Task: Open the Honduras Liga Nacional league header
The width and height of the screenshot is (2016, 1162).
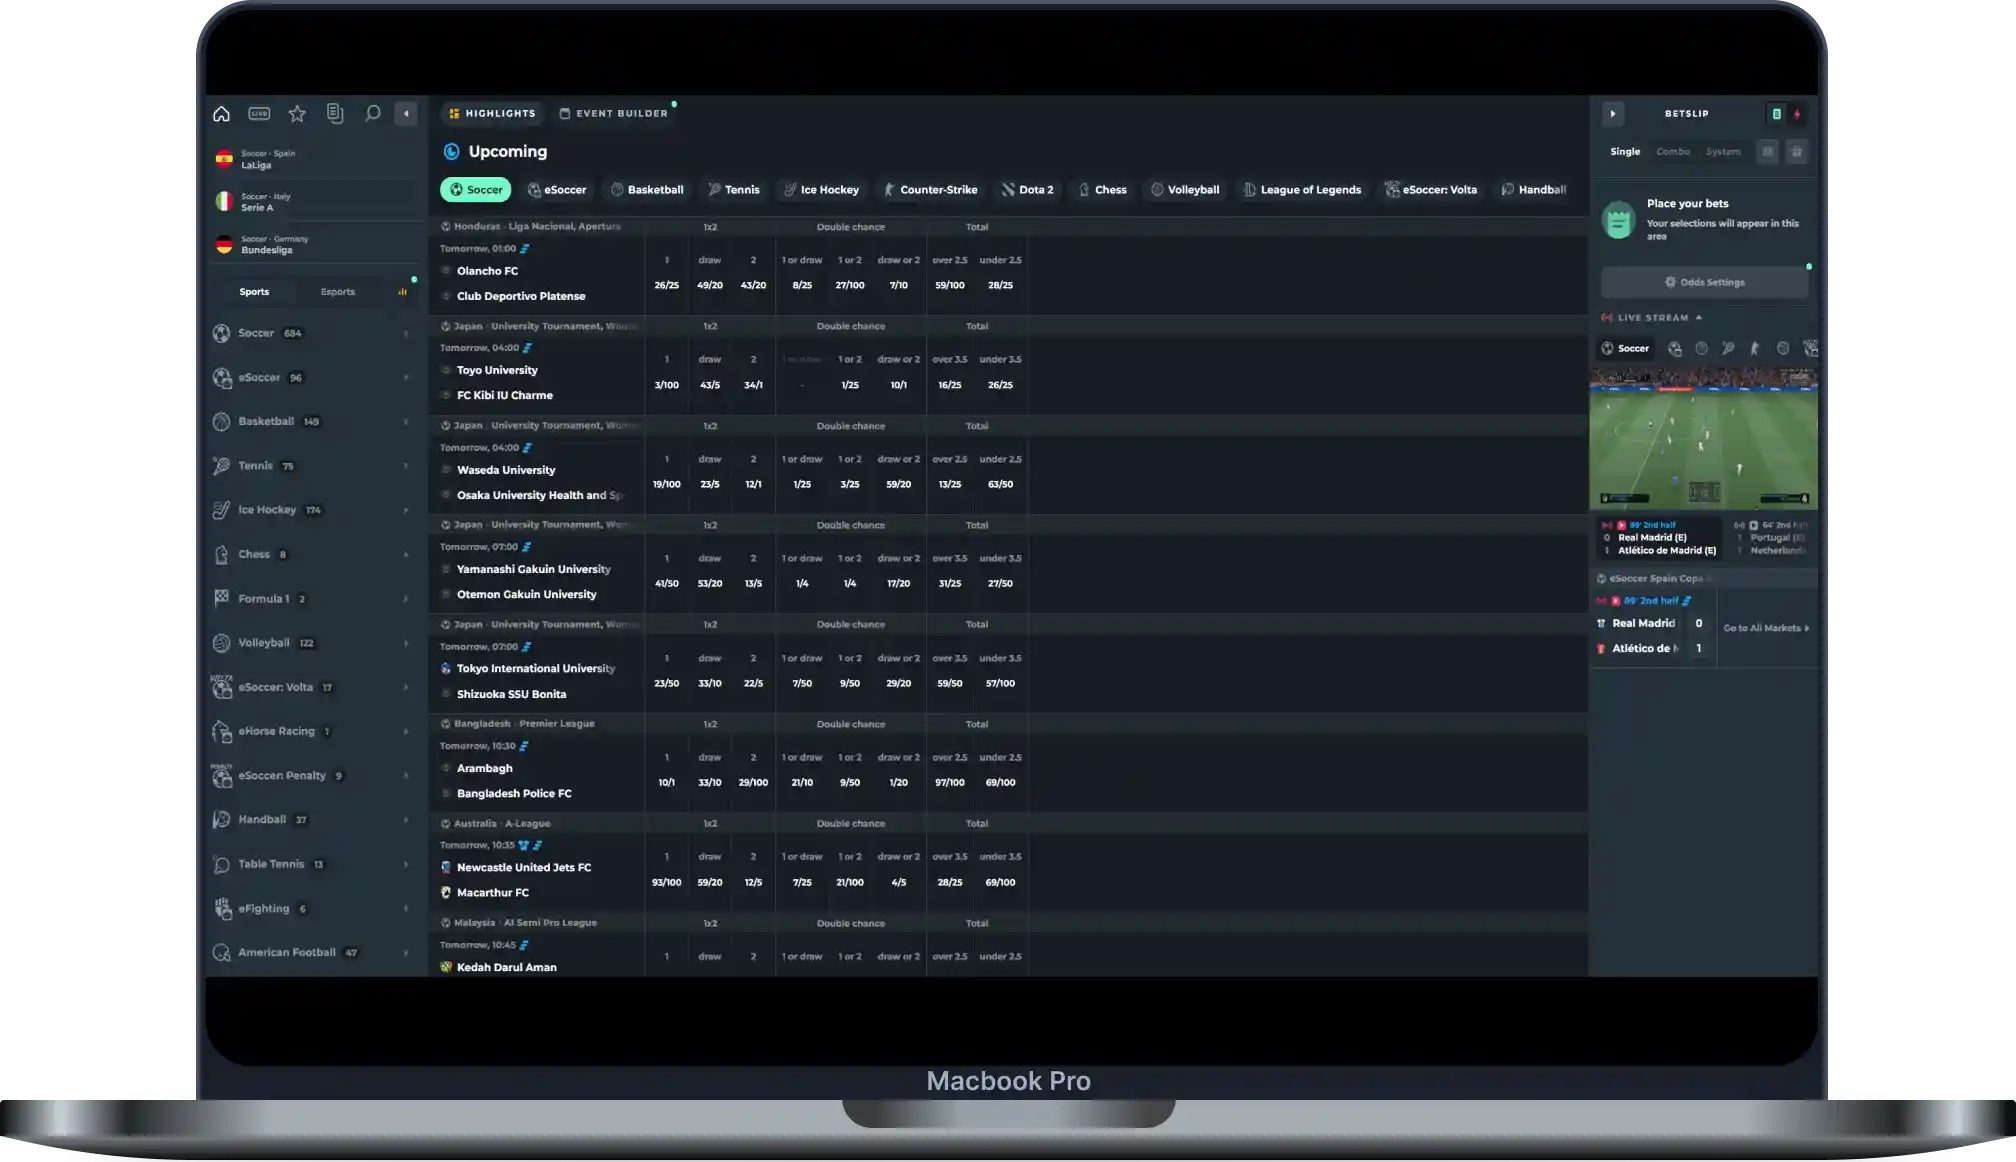Action: pos(537,227)
